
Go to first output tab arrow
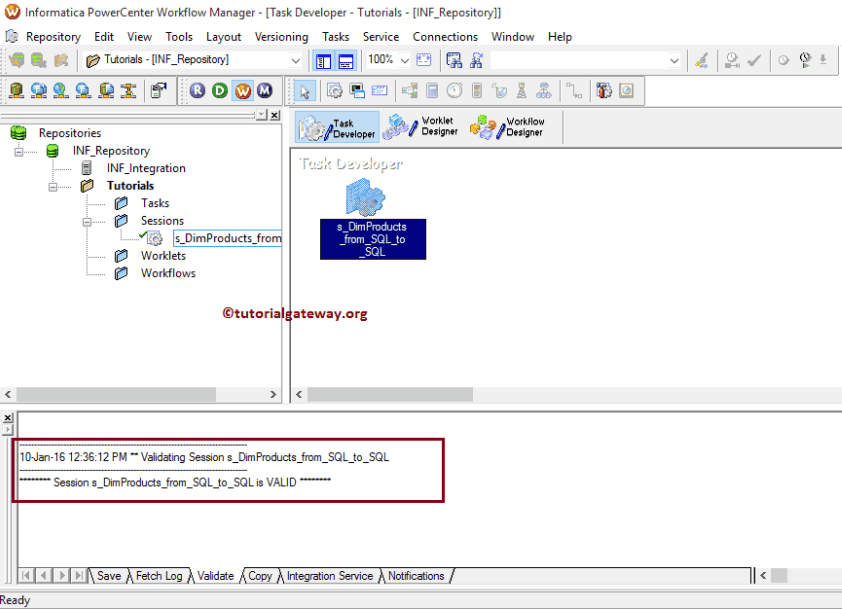point(26,576)
